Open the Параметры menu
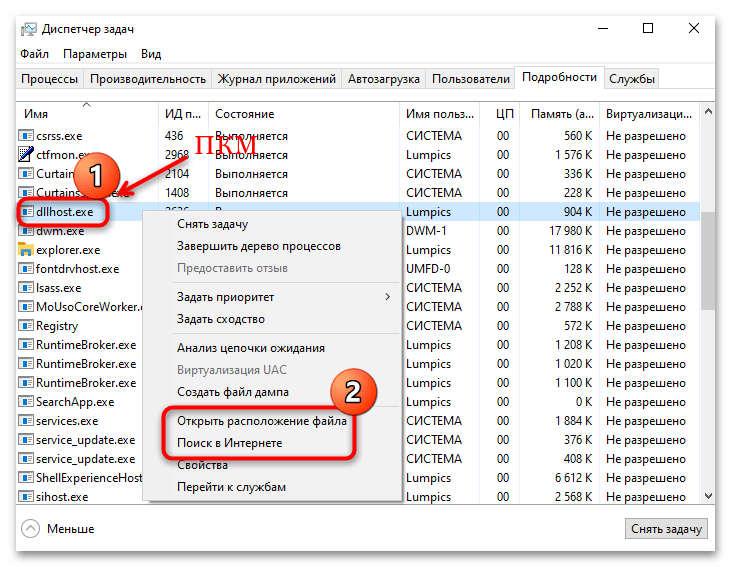 coord(95,54)
